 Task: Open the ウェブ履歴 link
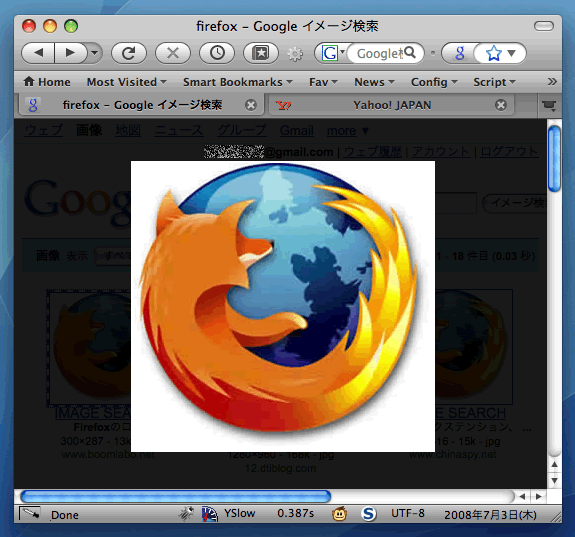373,151
